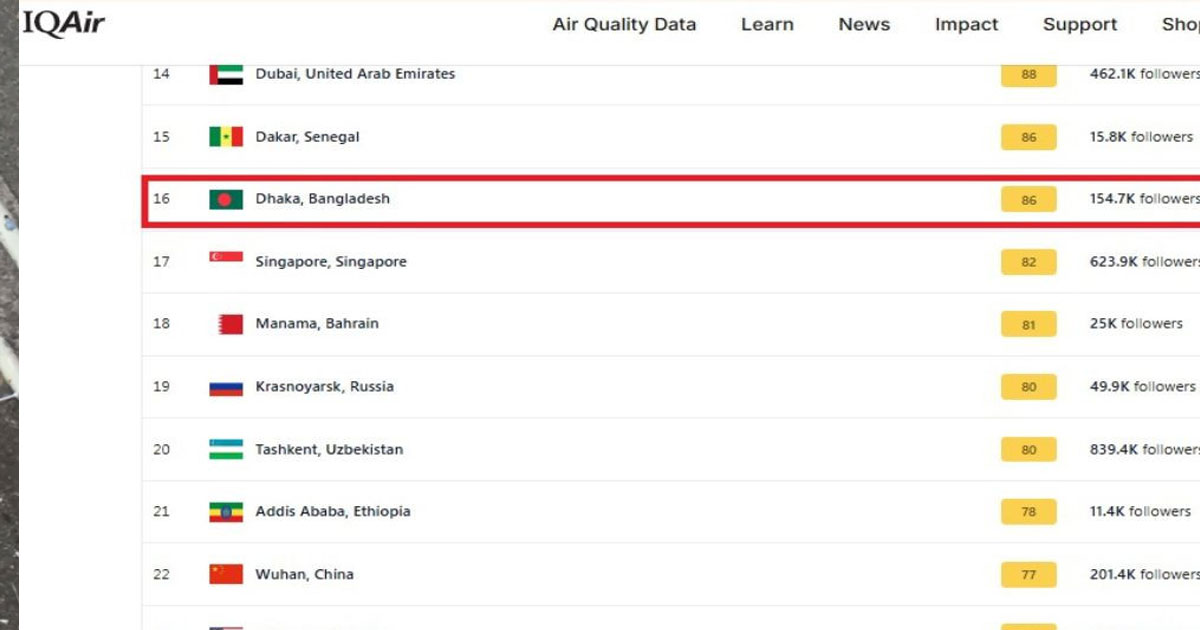This screenshot has height=630, width=1200.
Task: Click Addis Ababa's AQI badge showing 78
Action: (1029, 512)
